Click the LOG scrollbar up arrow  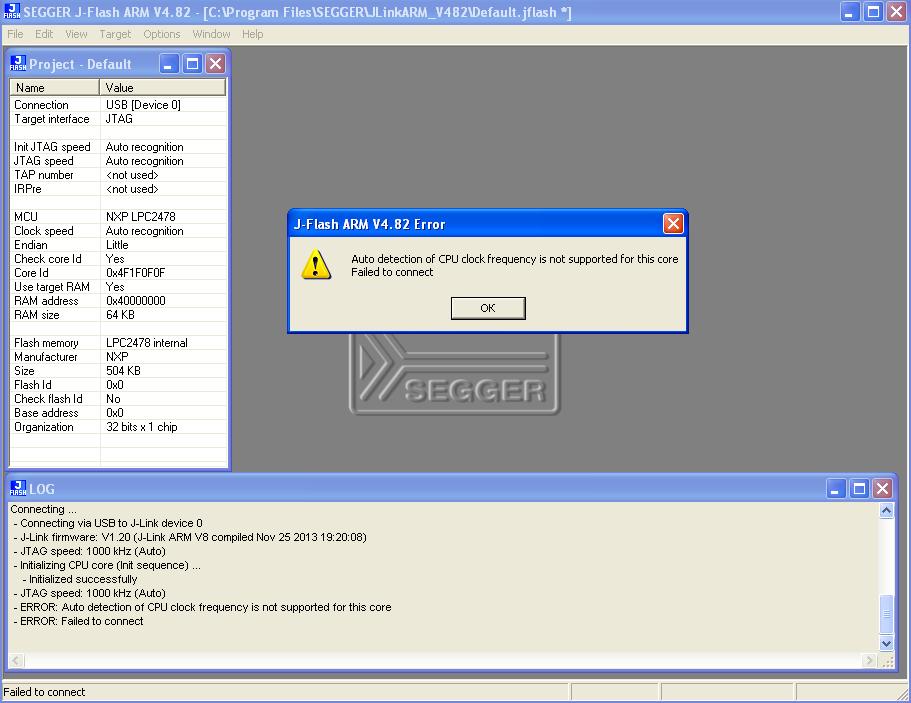(x=887, y=511)
